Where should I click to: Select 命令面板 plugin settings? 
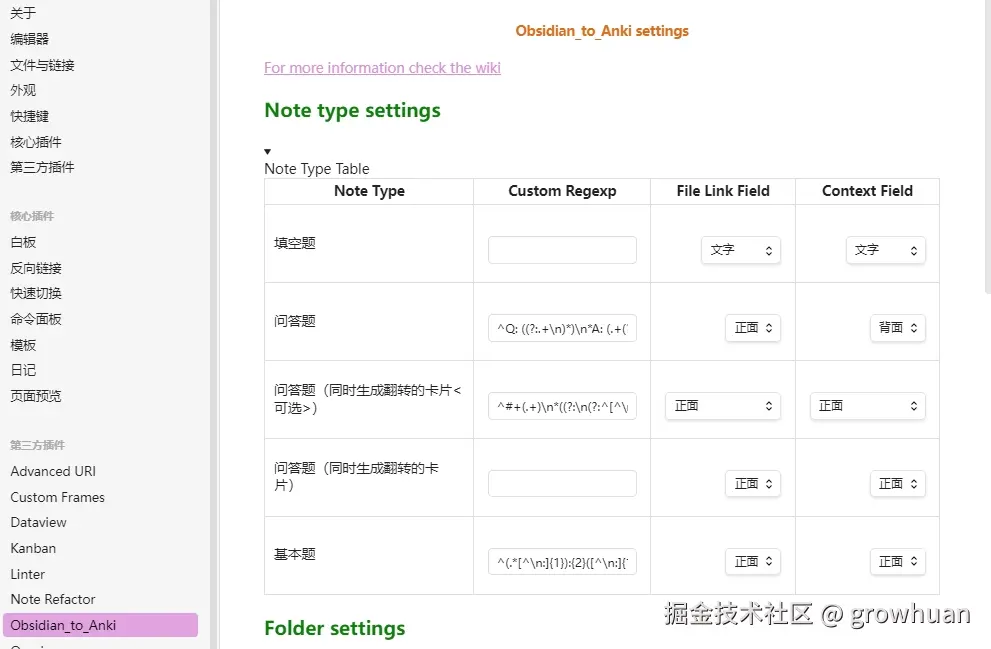(36, 319)
